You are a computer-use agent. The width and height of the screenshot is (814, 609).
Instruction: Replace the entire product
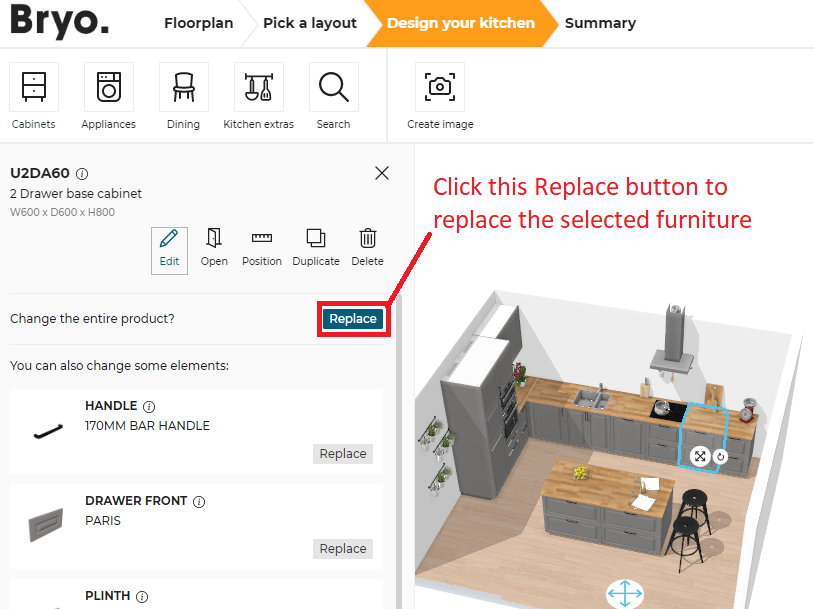click(352, 318)
